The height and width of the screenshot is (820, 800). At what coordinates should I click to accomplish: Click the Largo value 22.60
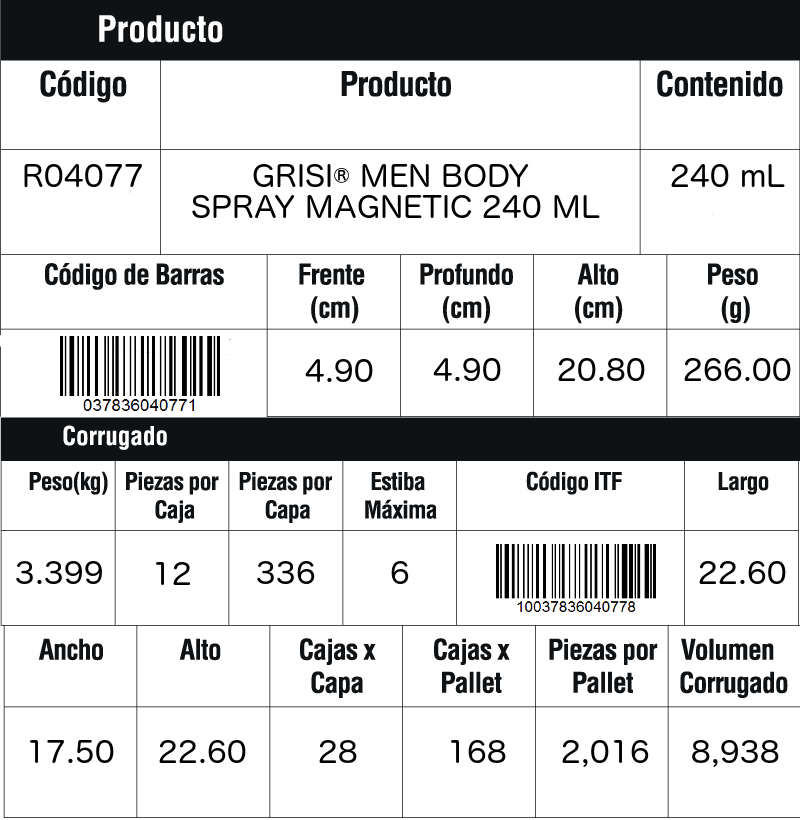(x=742, y=573)
